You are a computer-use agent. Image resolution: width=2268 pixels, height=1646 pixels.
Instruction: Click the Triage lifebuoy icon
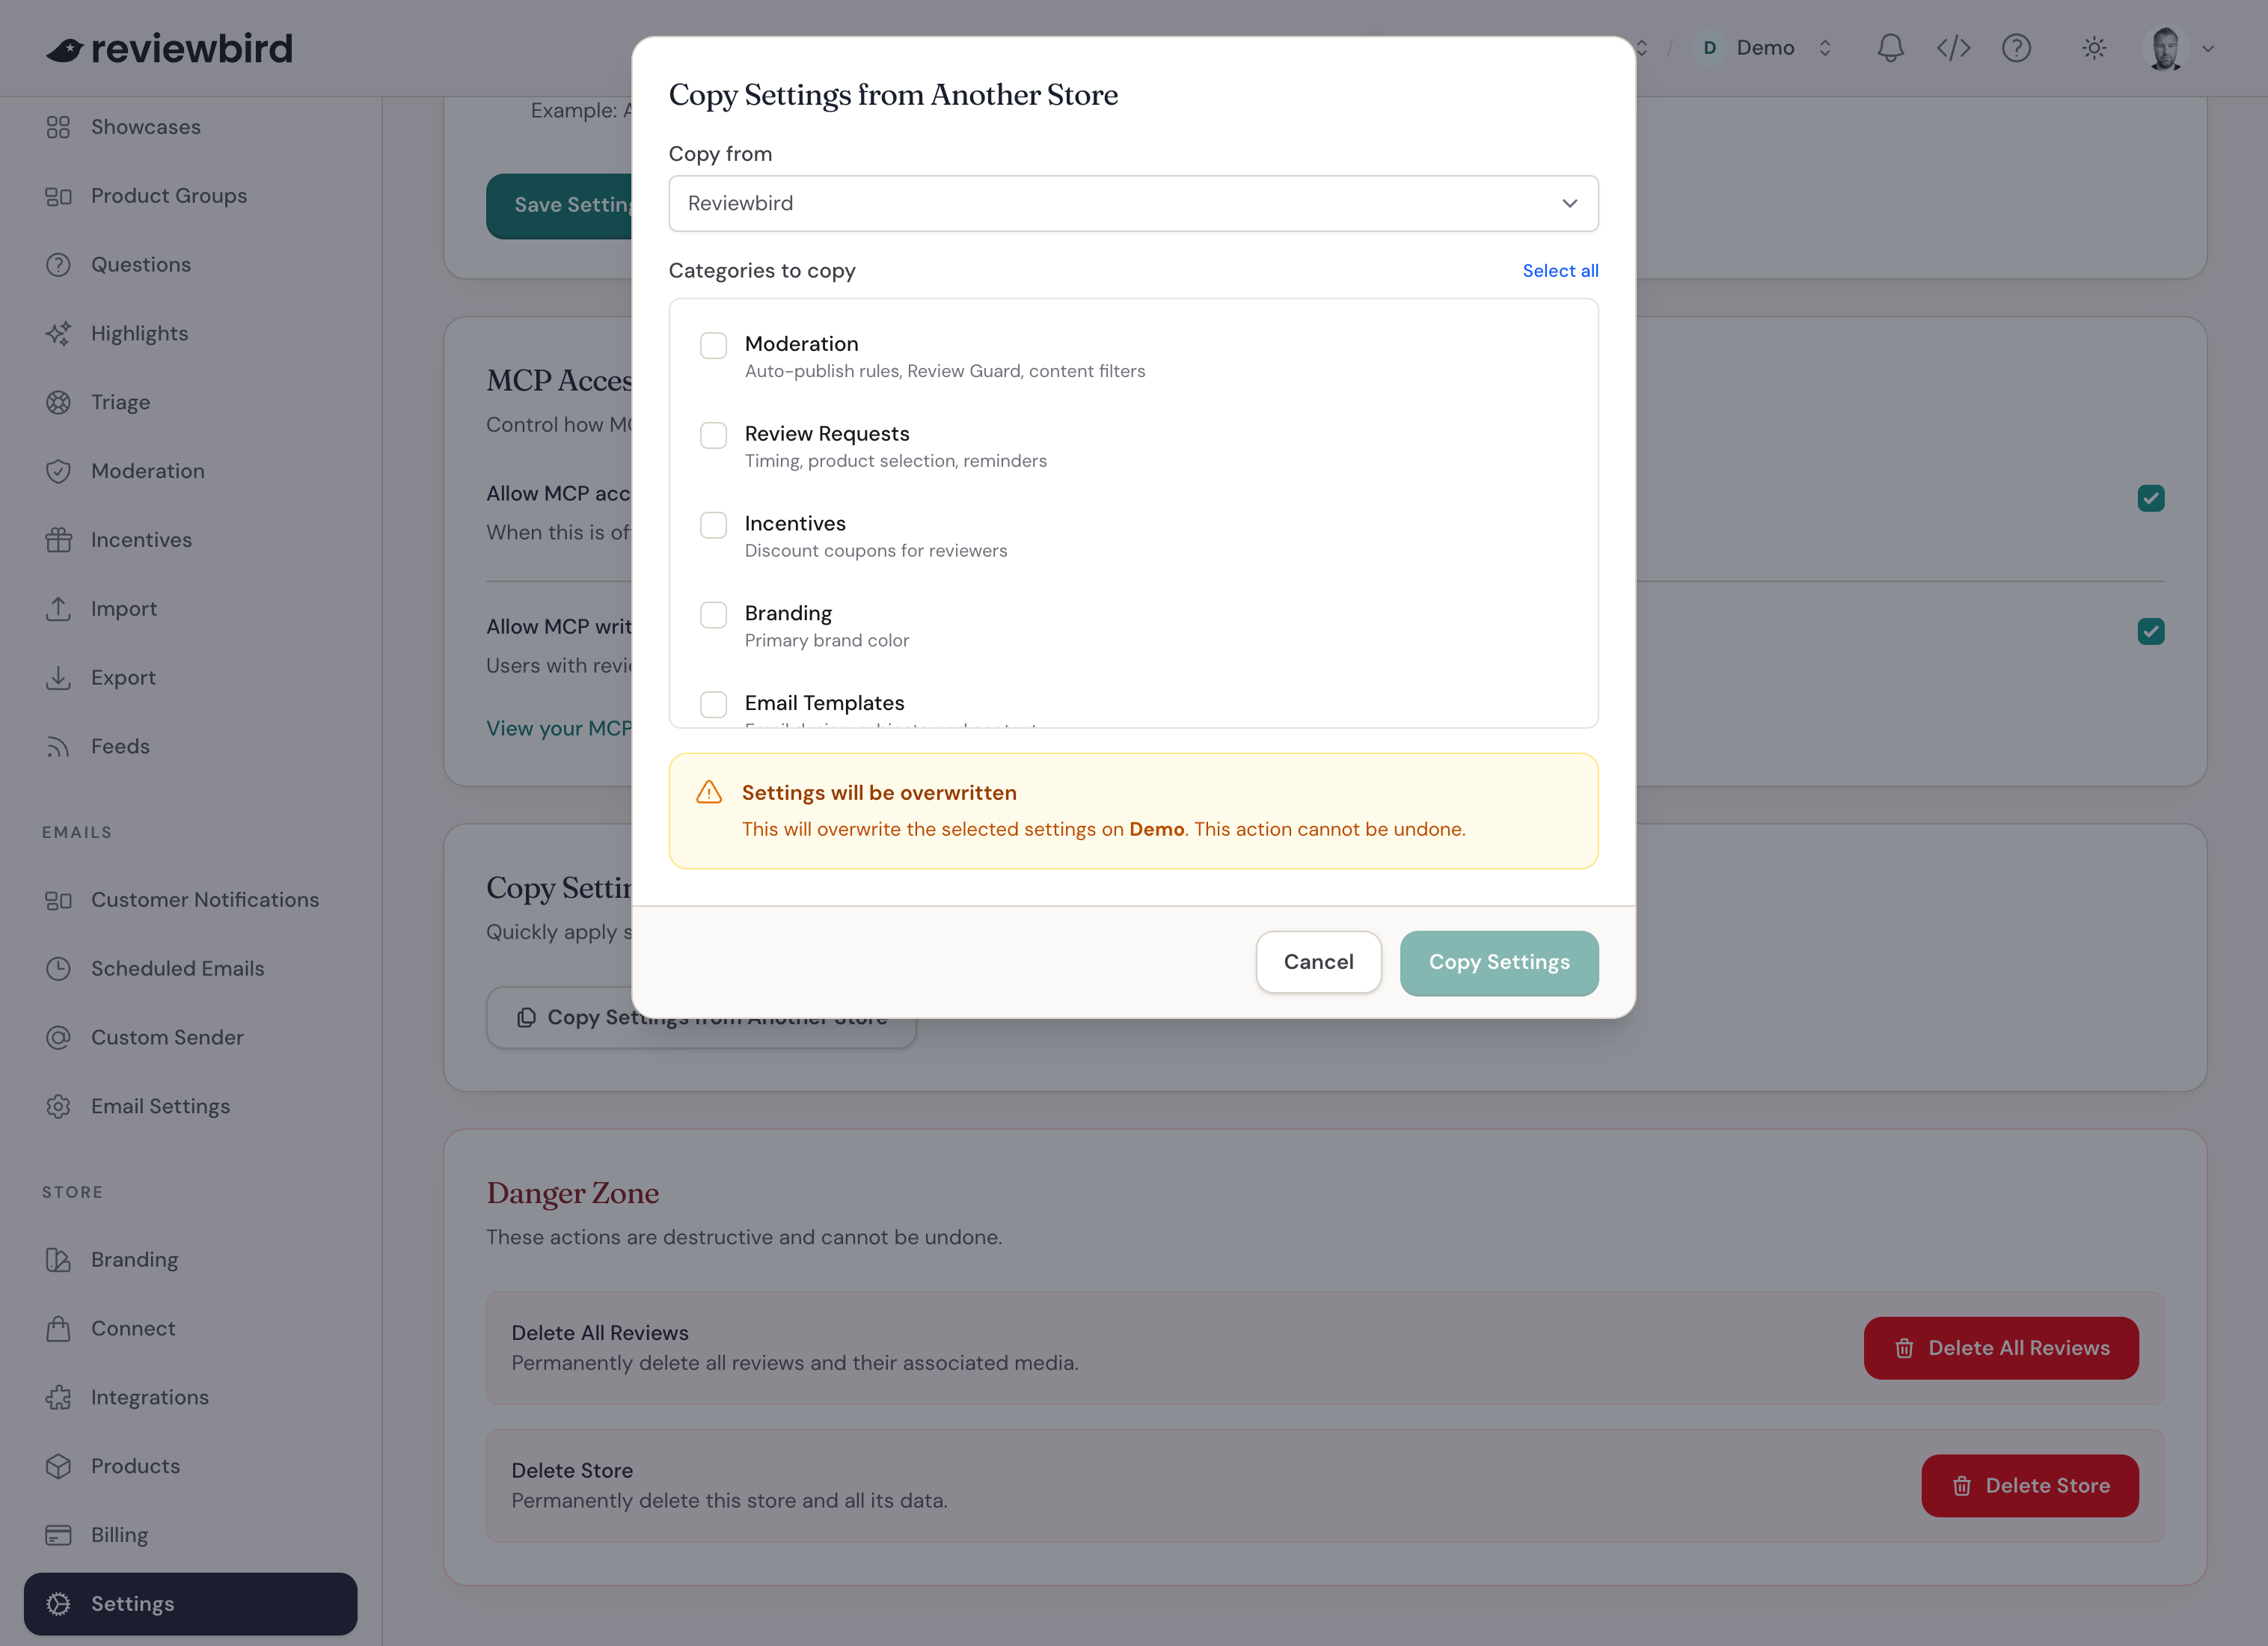click(58, 402)
